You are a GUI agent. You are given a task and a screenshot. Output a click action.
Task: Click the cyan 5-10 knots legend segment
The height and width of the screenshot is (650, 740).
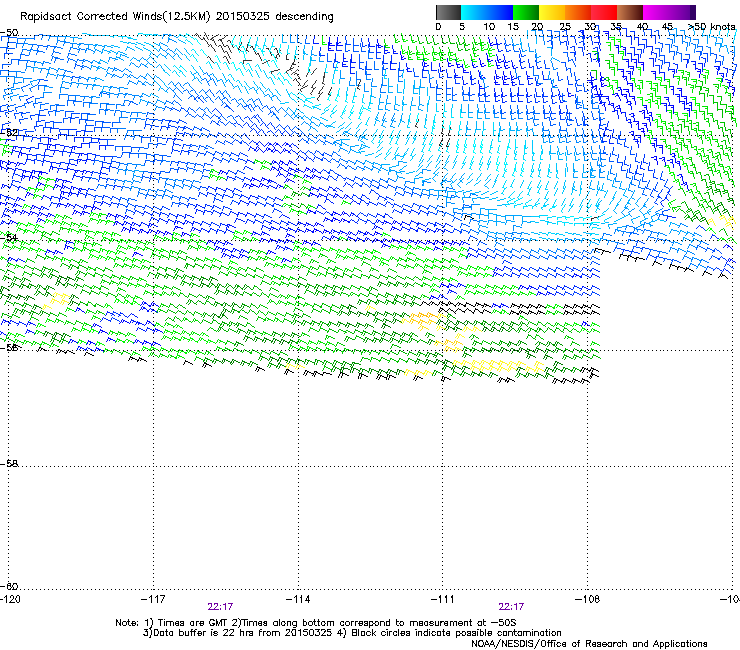point(474,12)
